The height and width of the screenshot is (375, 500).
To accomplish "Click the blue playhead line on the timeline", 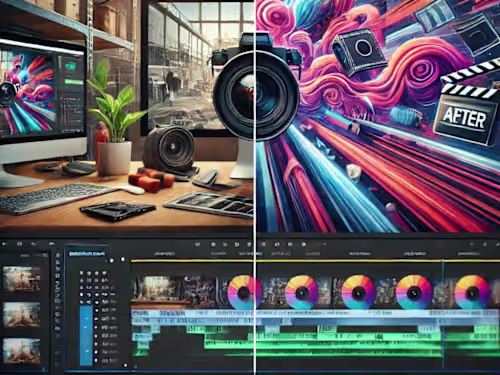I will tap(443, 313).
